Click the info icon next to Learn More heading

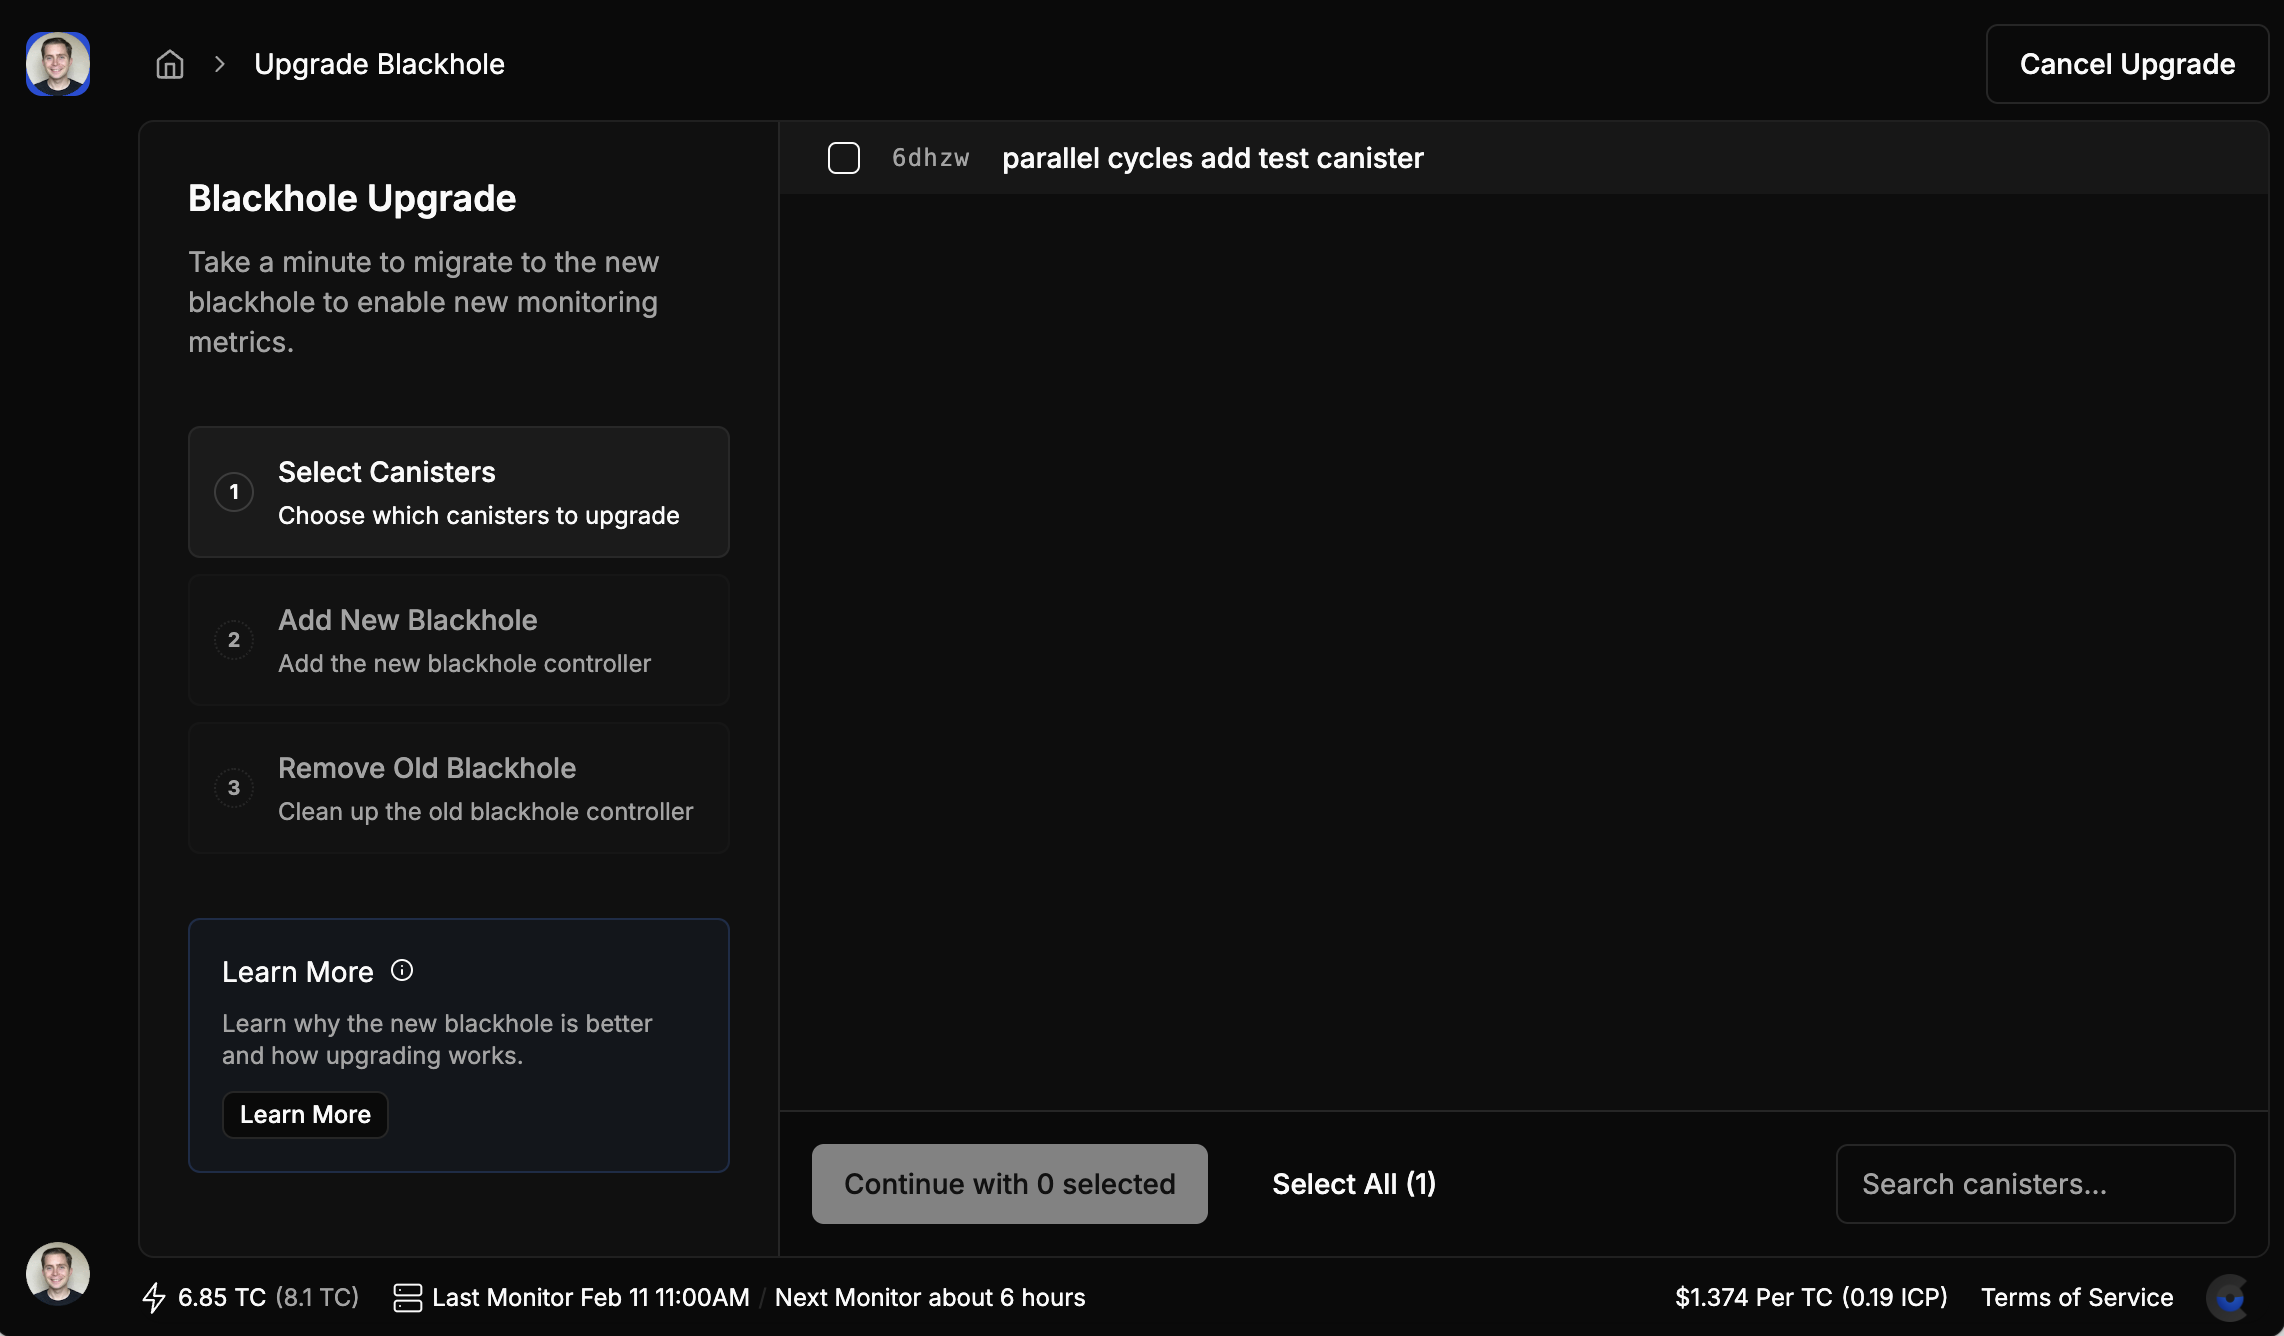point(402,970)
